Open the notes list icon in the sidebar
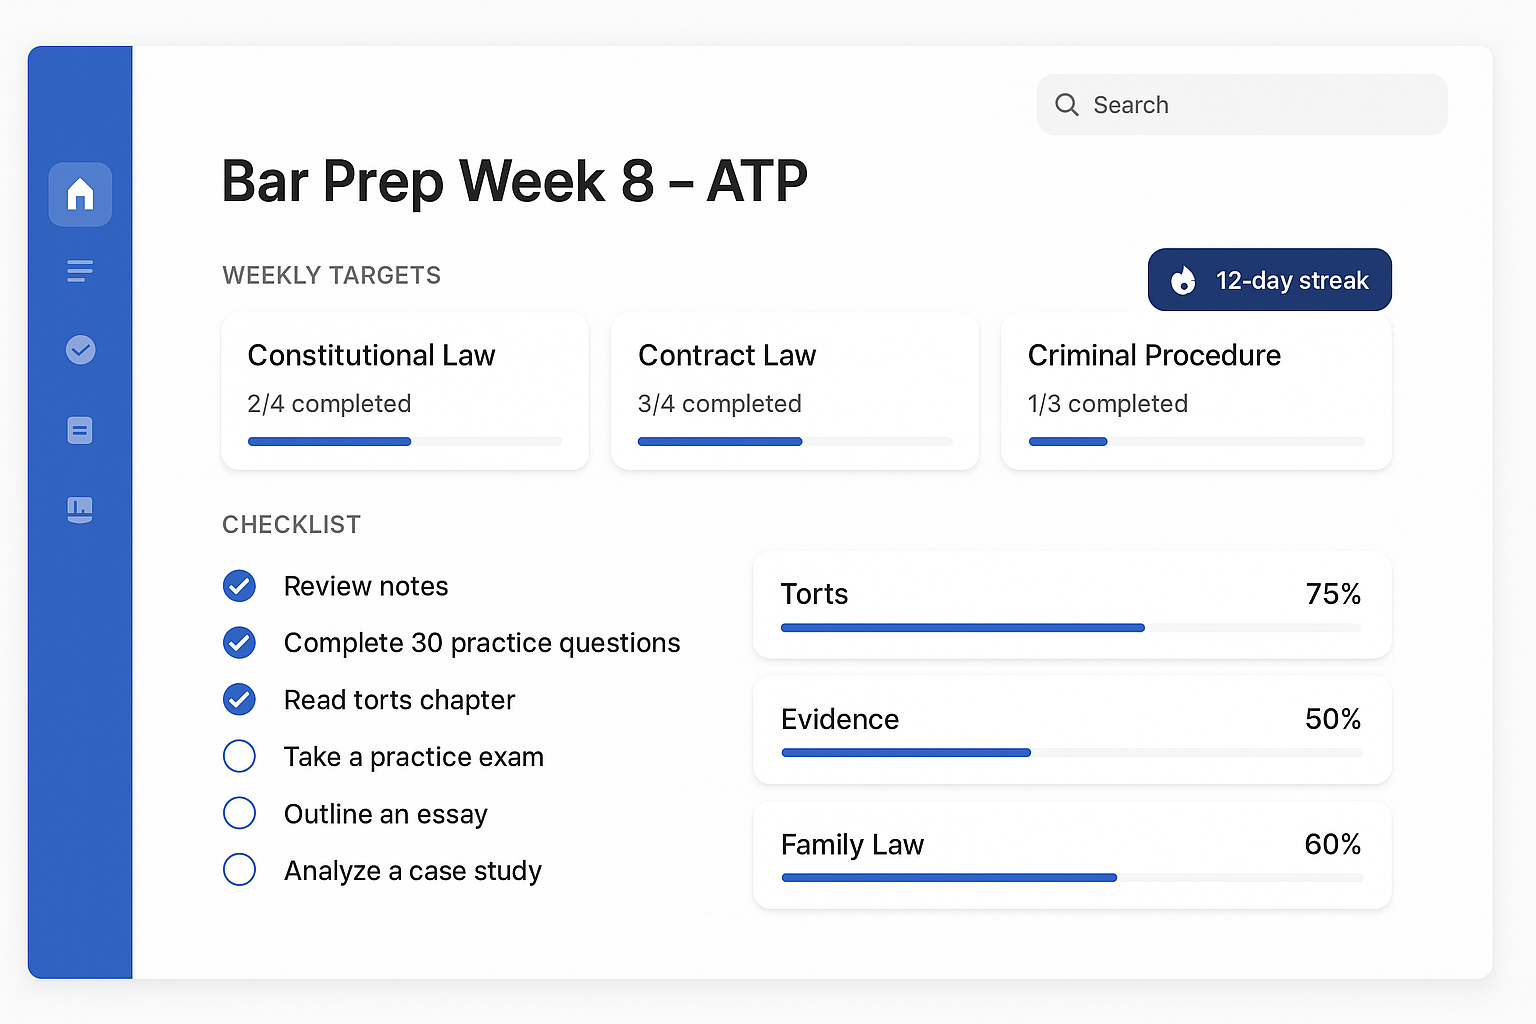The height and width of the screenshot is (1024, 1536). point(80,270)
